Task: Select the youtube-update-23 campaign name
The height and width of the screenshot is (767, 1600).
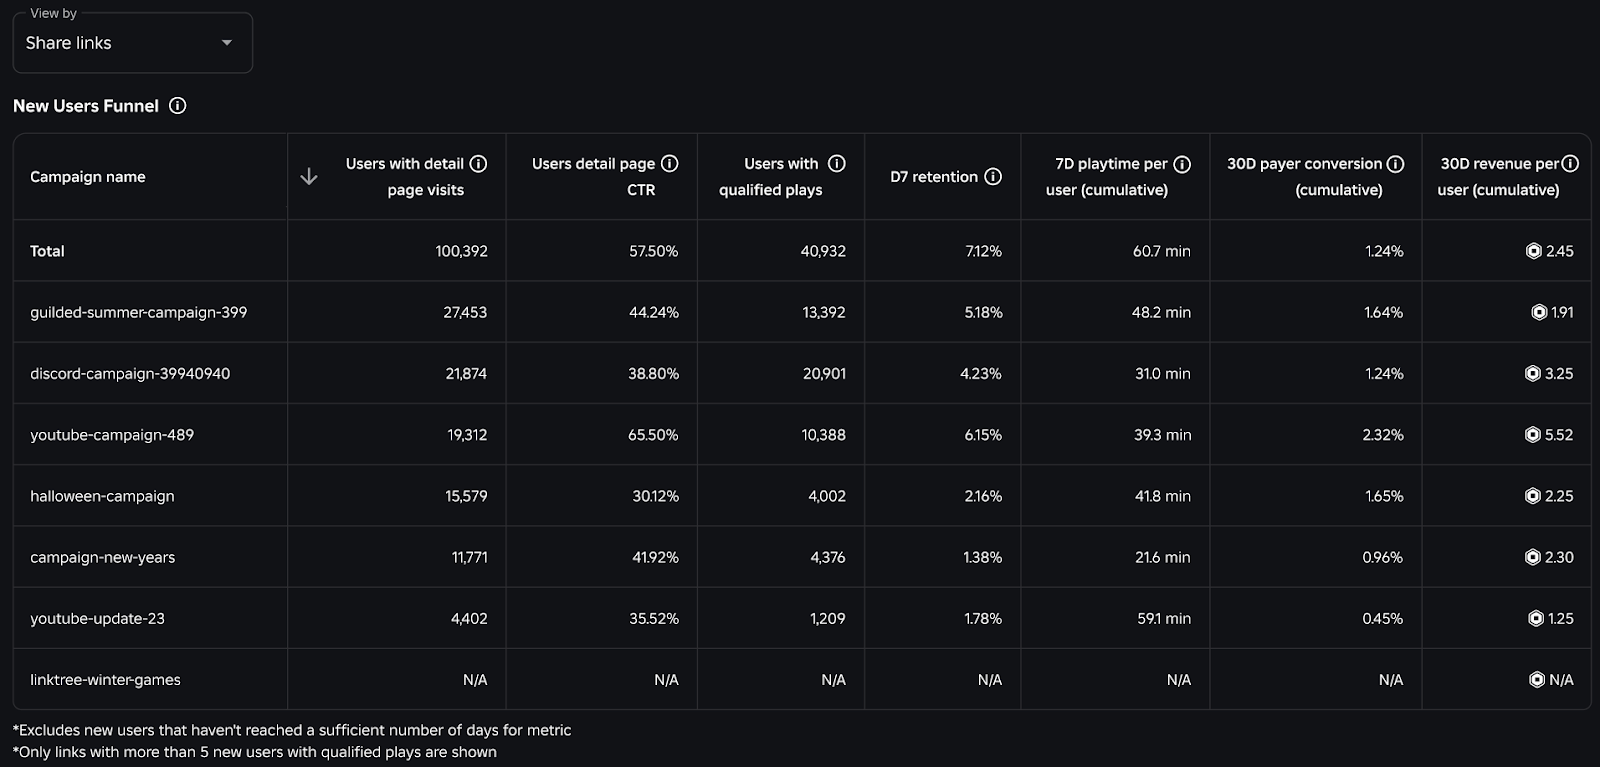Action: click(x=97, y=619)
